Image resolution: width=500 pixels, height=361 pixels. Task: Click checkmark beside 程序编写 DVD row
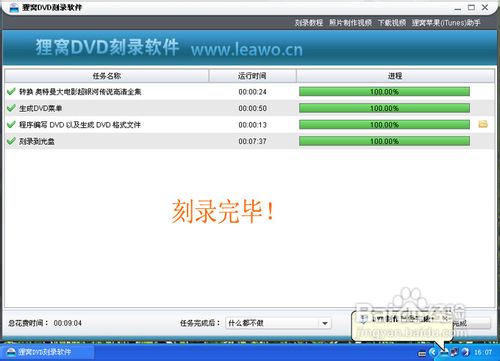(11, 124)
